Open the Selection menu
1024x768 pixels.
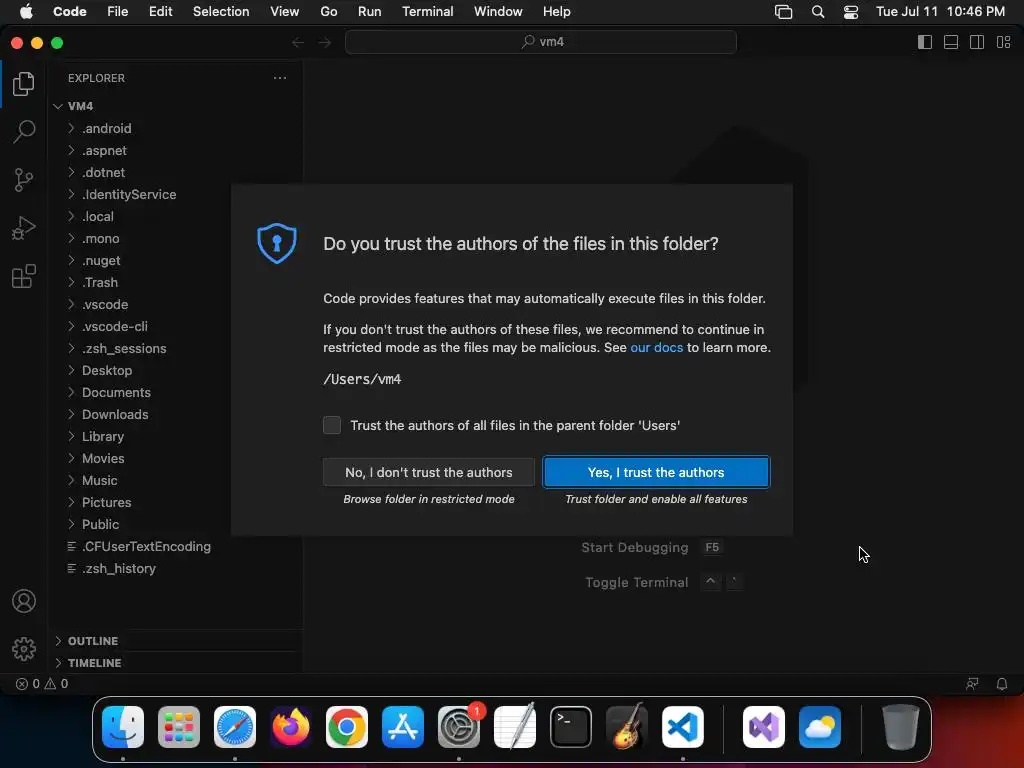pos(221,12)
